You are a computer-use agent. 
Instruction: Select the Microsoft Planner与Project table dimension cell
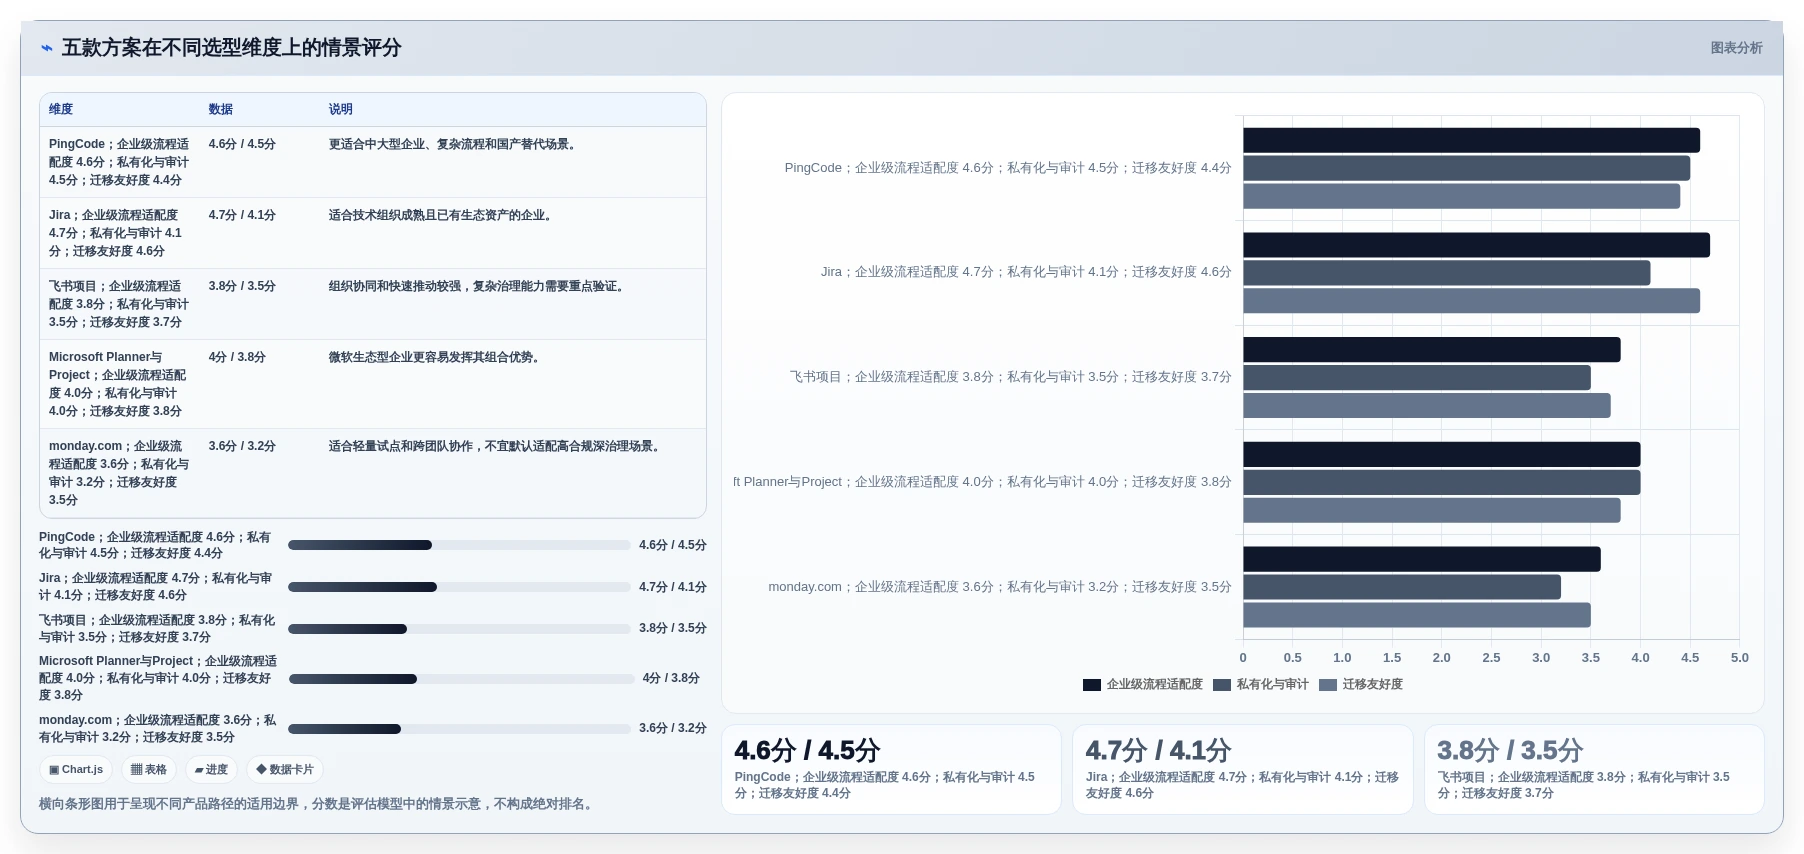pyautogui.click(x=121, y=384)
